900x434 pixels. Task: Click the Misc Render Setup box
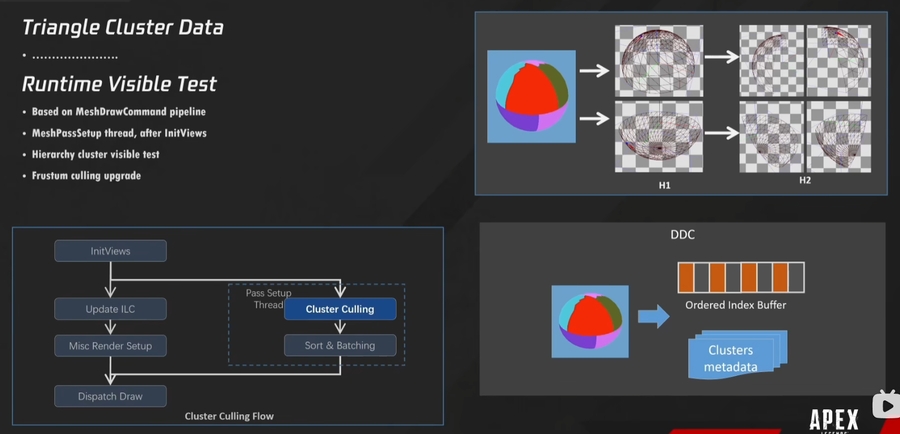tap(110, 345)
